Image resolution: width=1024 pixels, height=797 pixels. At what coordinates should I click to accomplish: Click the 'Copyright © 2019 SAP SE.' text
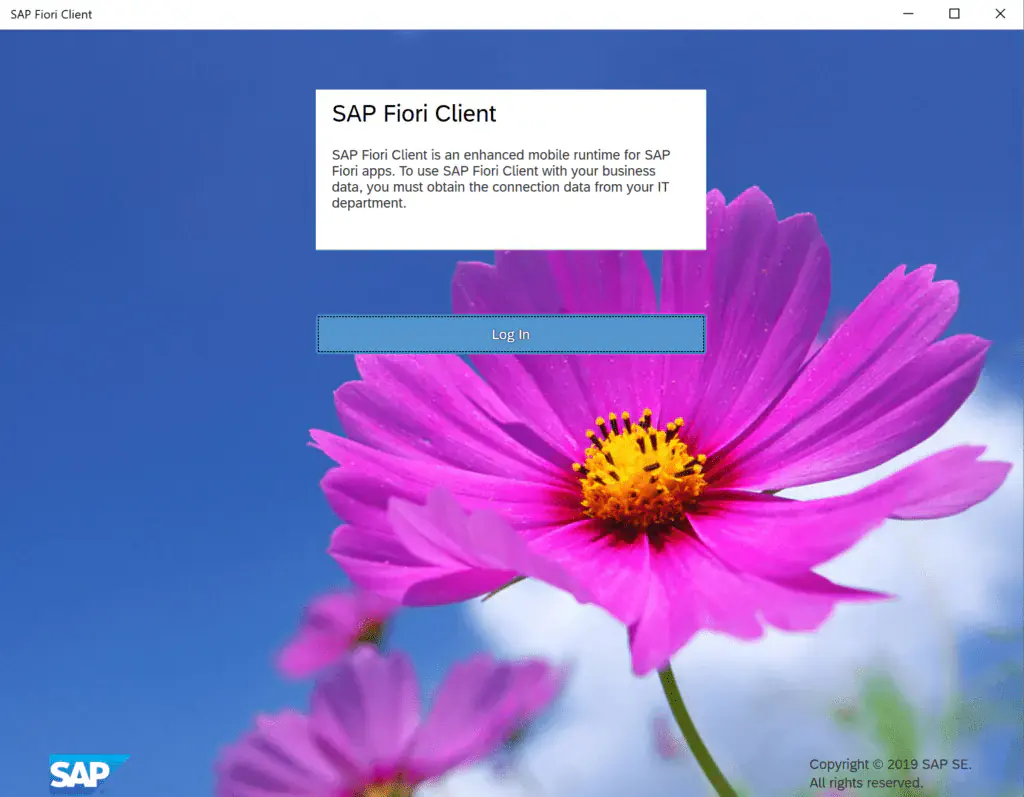(x=890, y=764)
